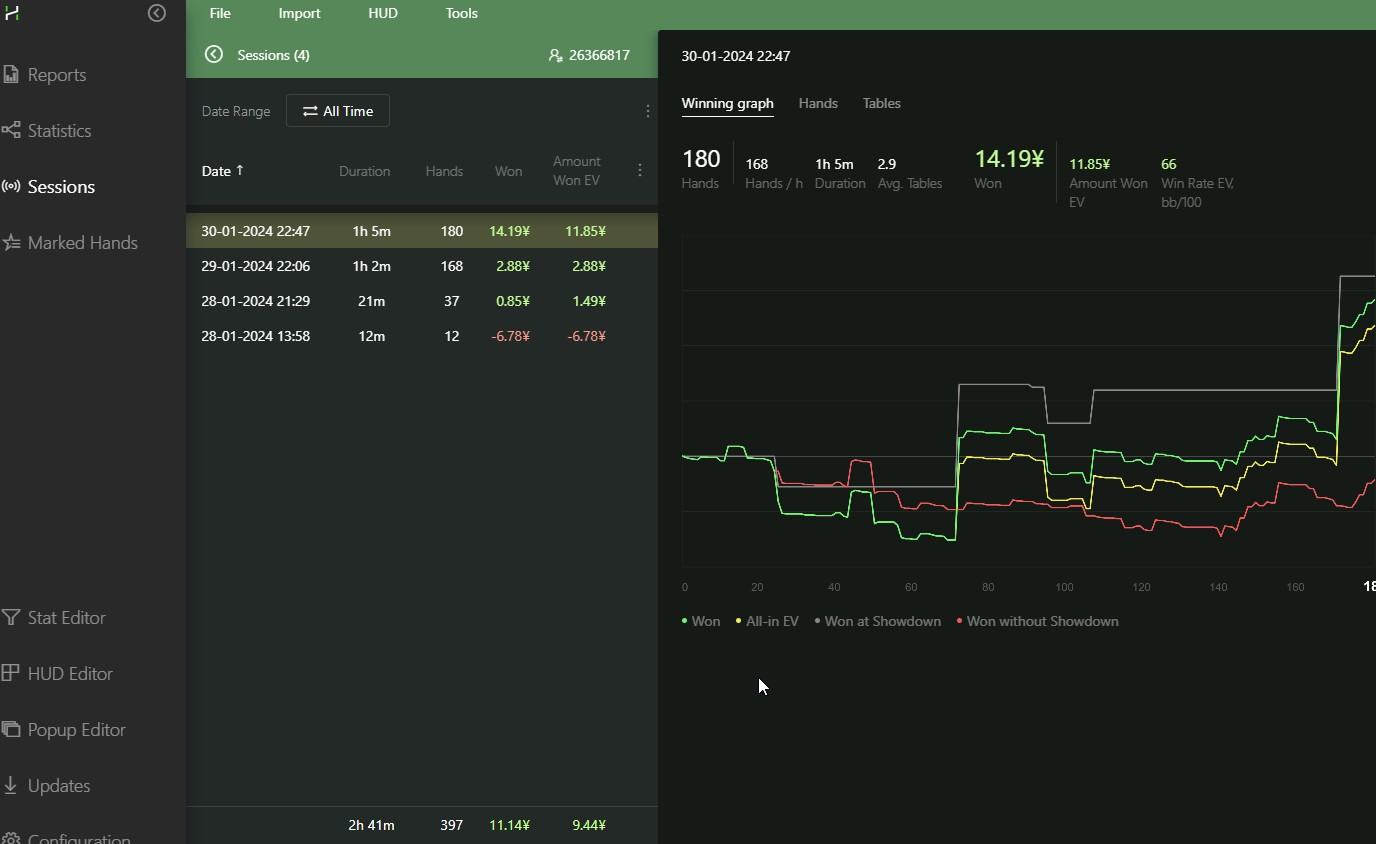1376x844 pixels.
Task: Click the 14.19¥ Won summary figure
Action: pyautogui.click(x=1009, y=159)
